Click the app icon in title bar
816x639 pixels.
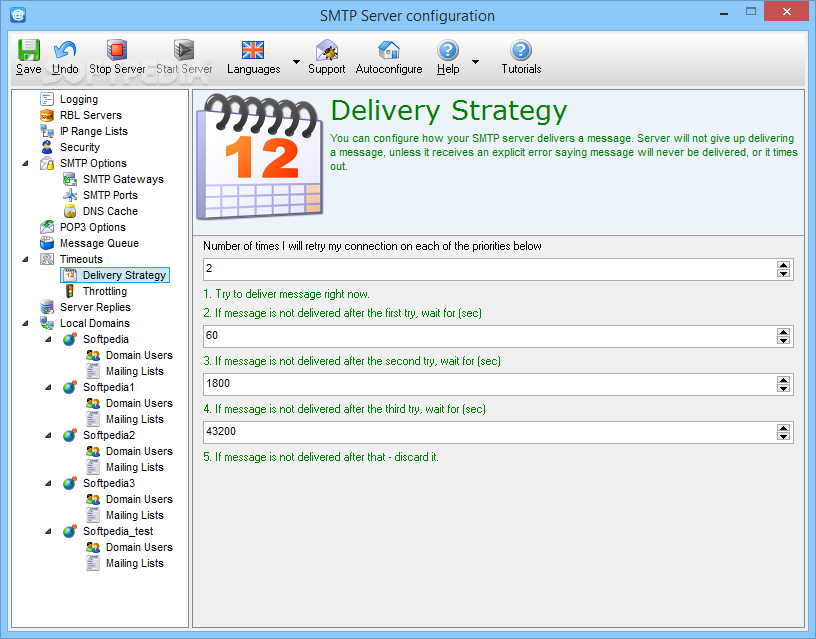(x=18, y=15)
